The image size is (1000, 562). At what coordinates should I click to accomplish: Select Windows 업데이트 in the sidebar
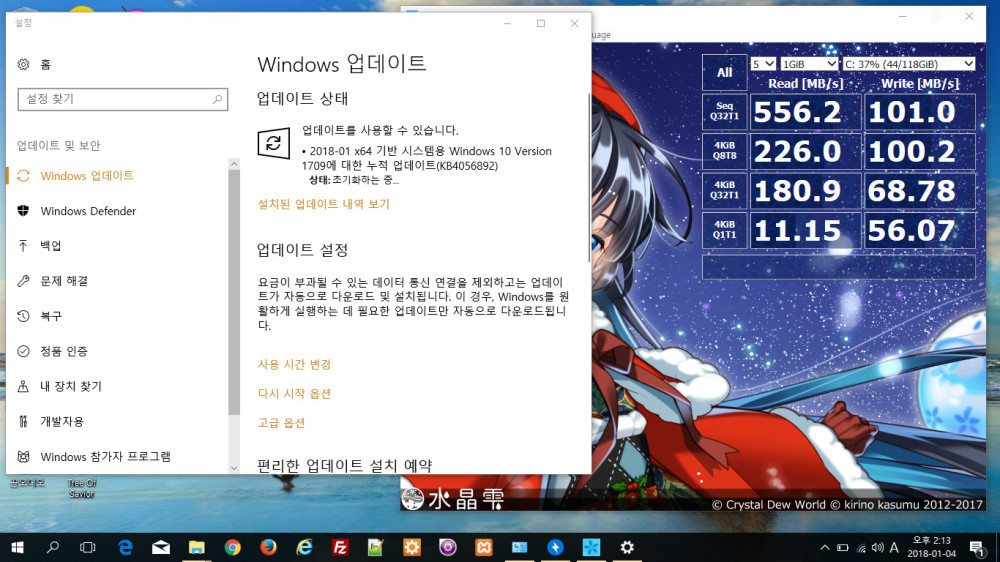[87, 176]
